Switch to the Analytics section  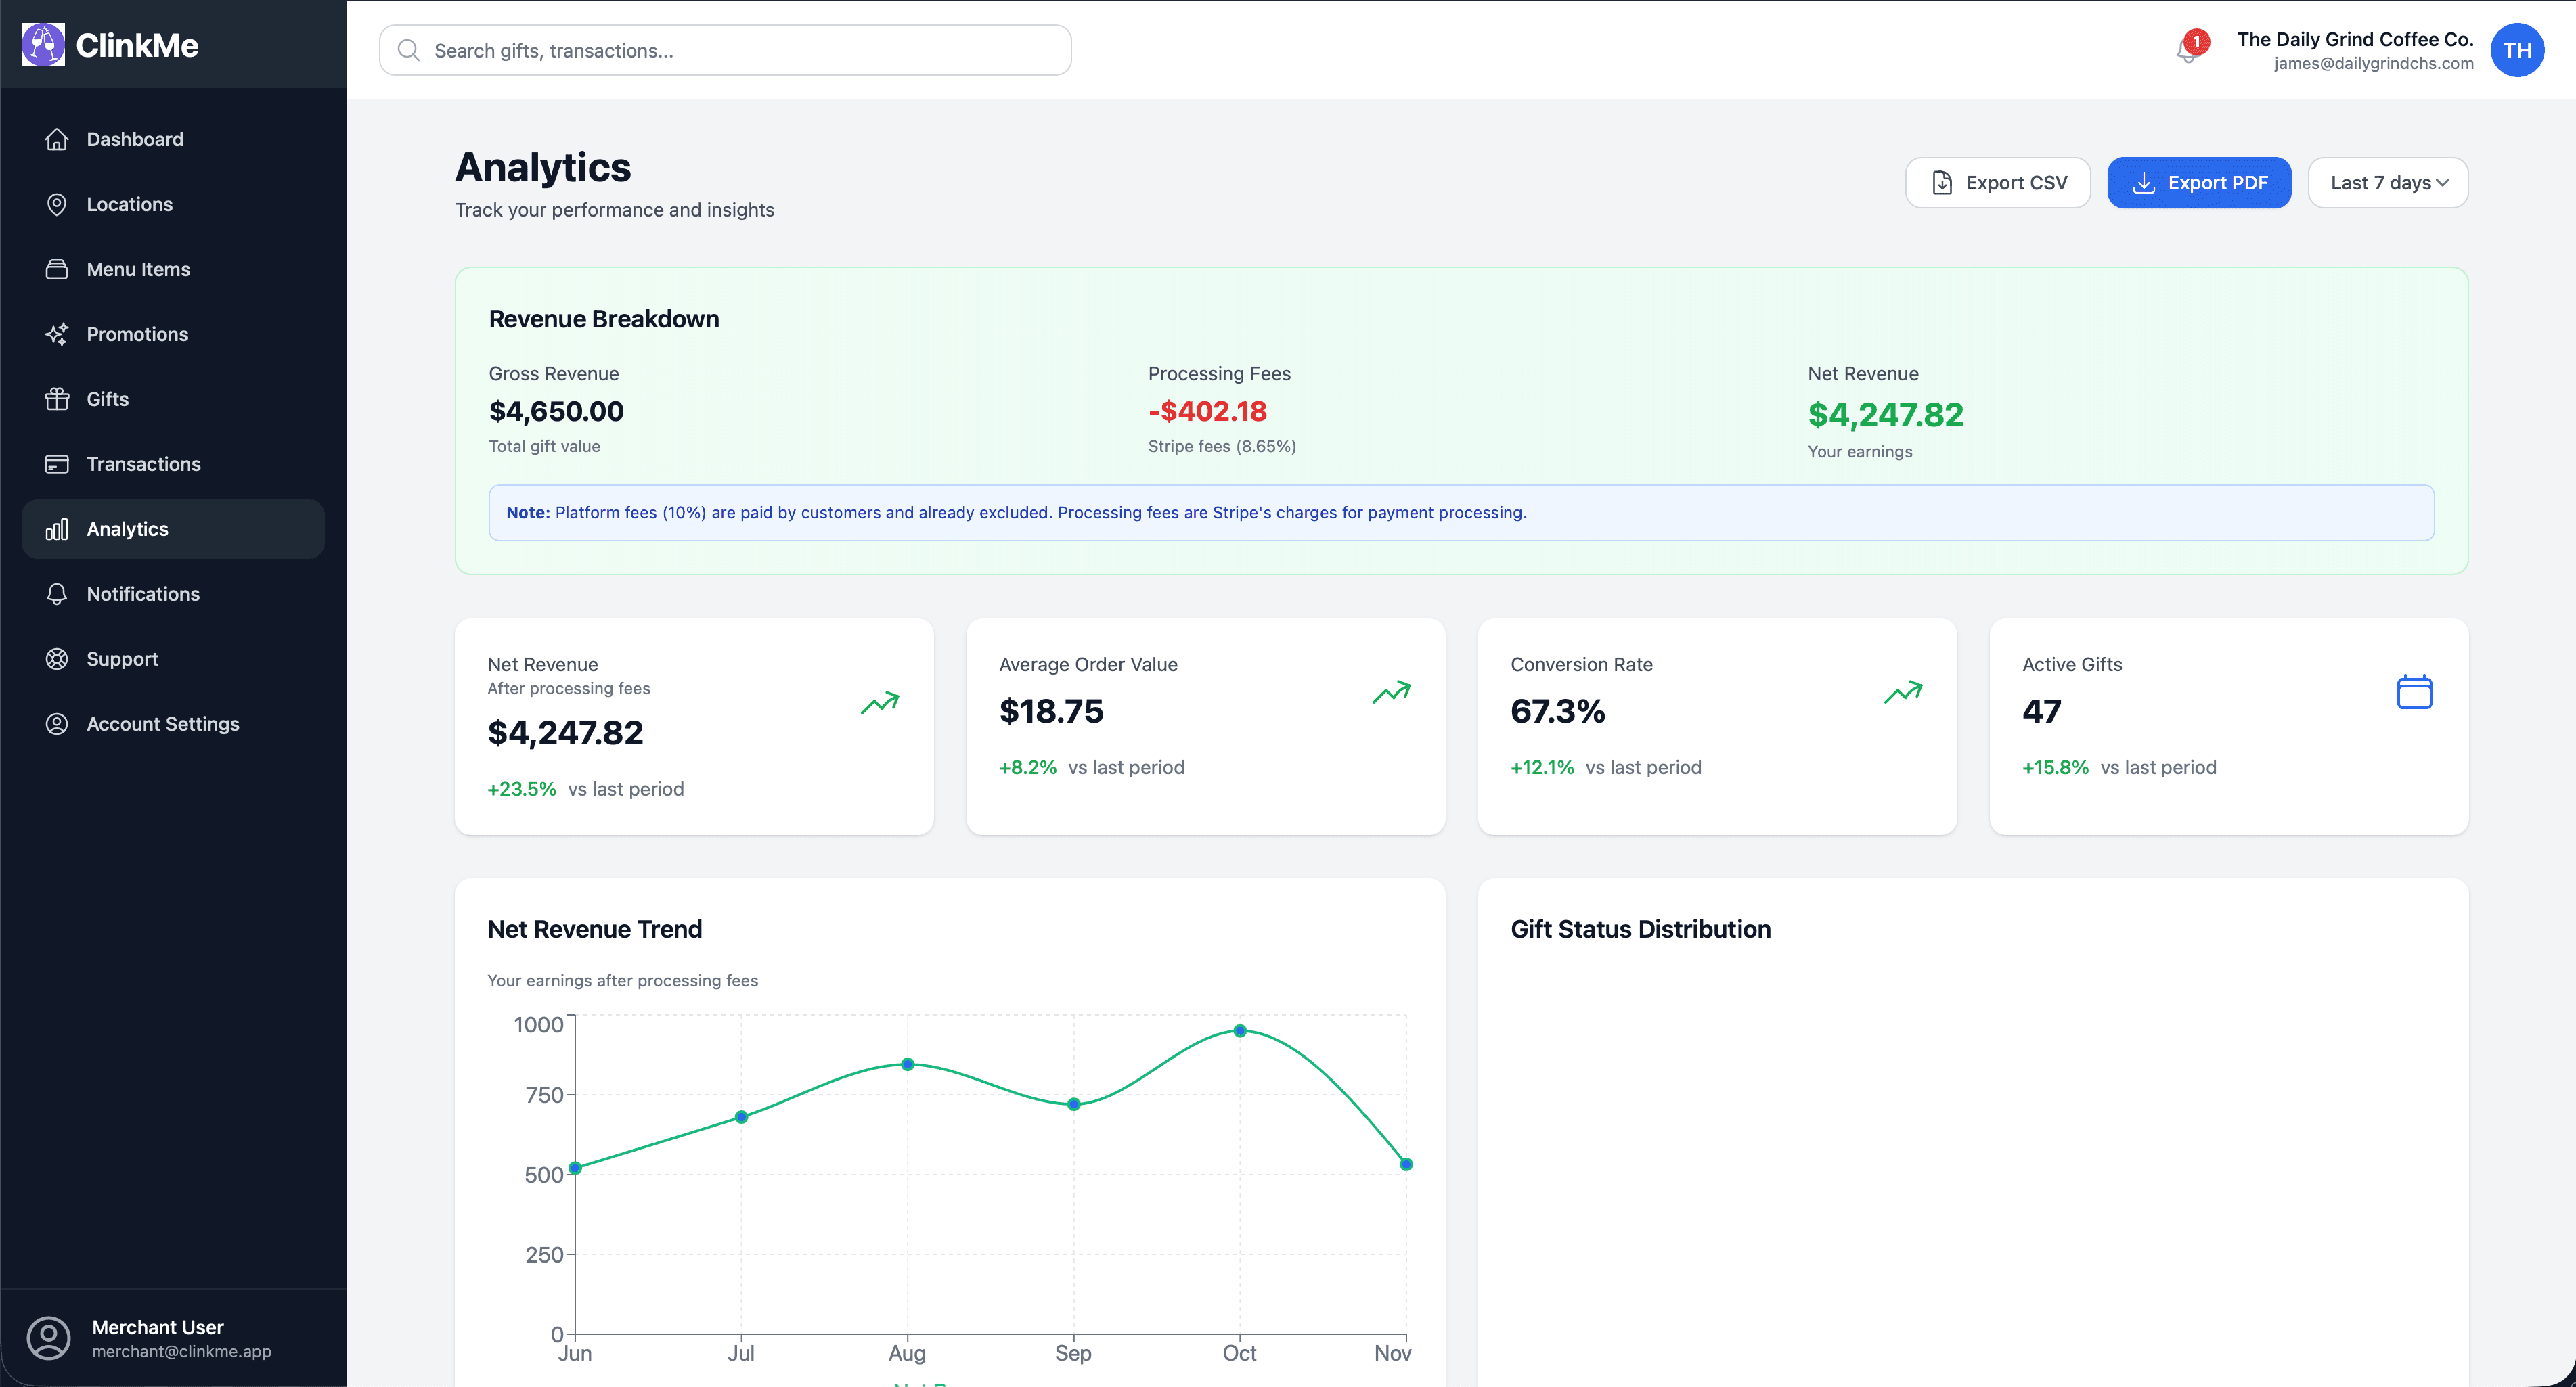[x=126, y=528]
